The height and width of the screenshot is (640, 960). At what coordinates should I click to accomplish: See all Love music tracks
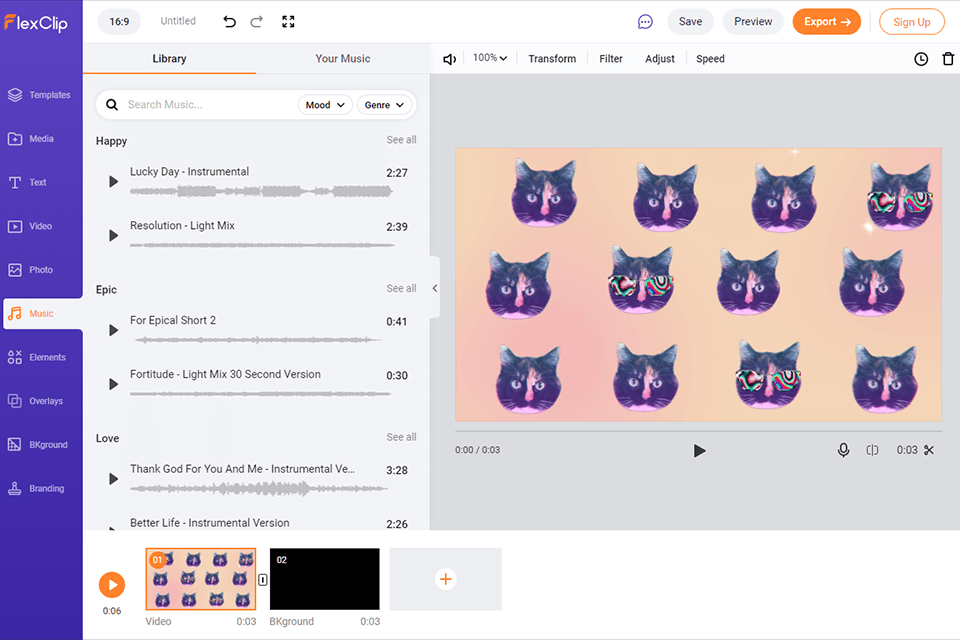(x=401, y=437)
